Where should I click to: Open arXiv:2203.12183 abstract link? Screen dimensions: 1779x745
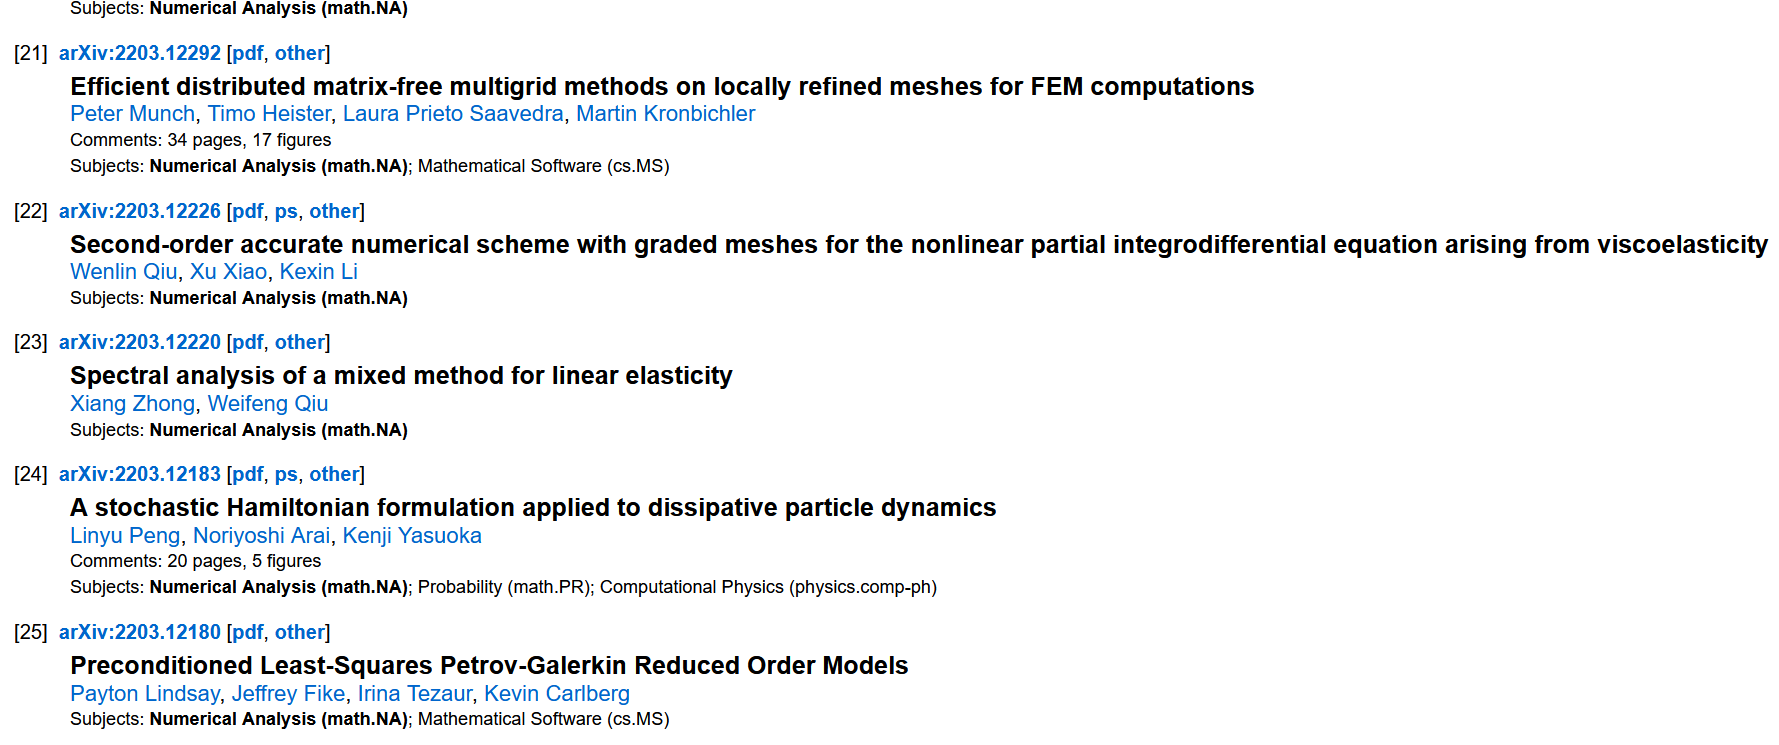[x=140, y=474]
